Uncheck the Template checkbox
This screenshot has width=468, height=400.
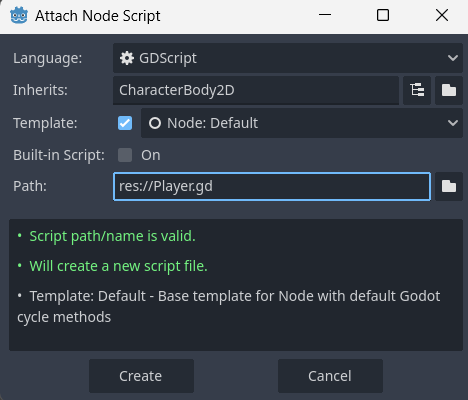coord(125,123)
